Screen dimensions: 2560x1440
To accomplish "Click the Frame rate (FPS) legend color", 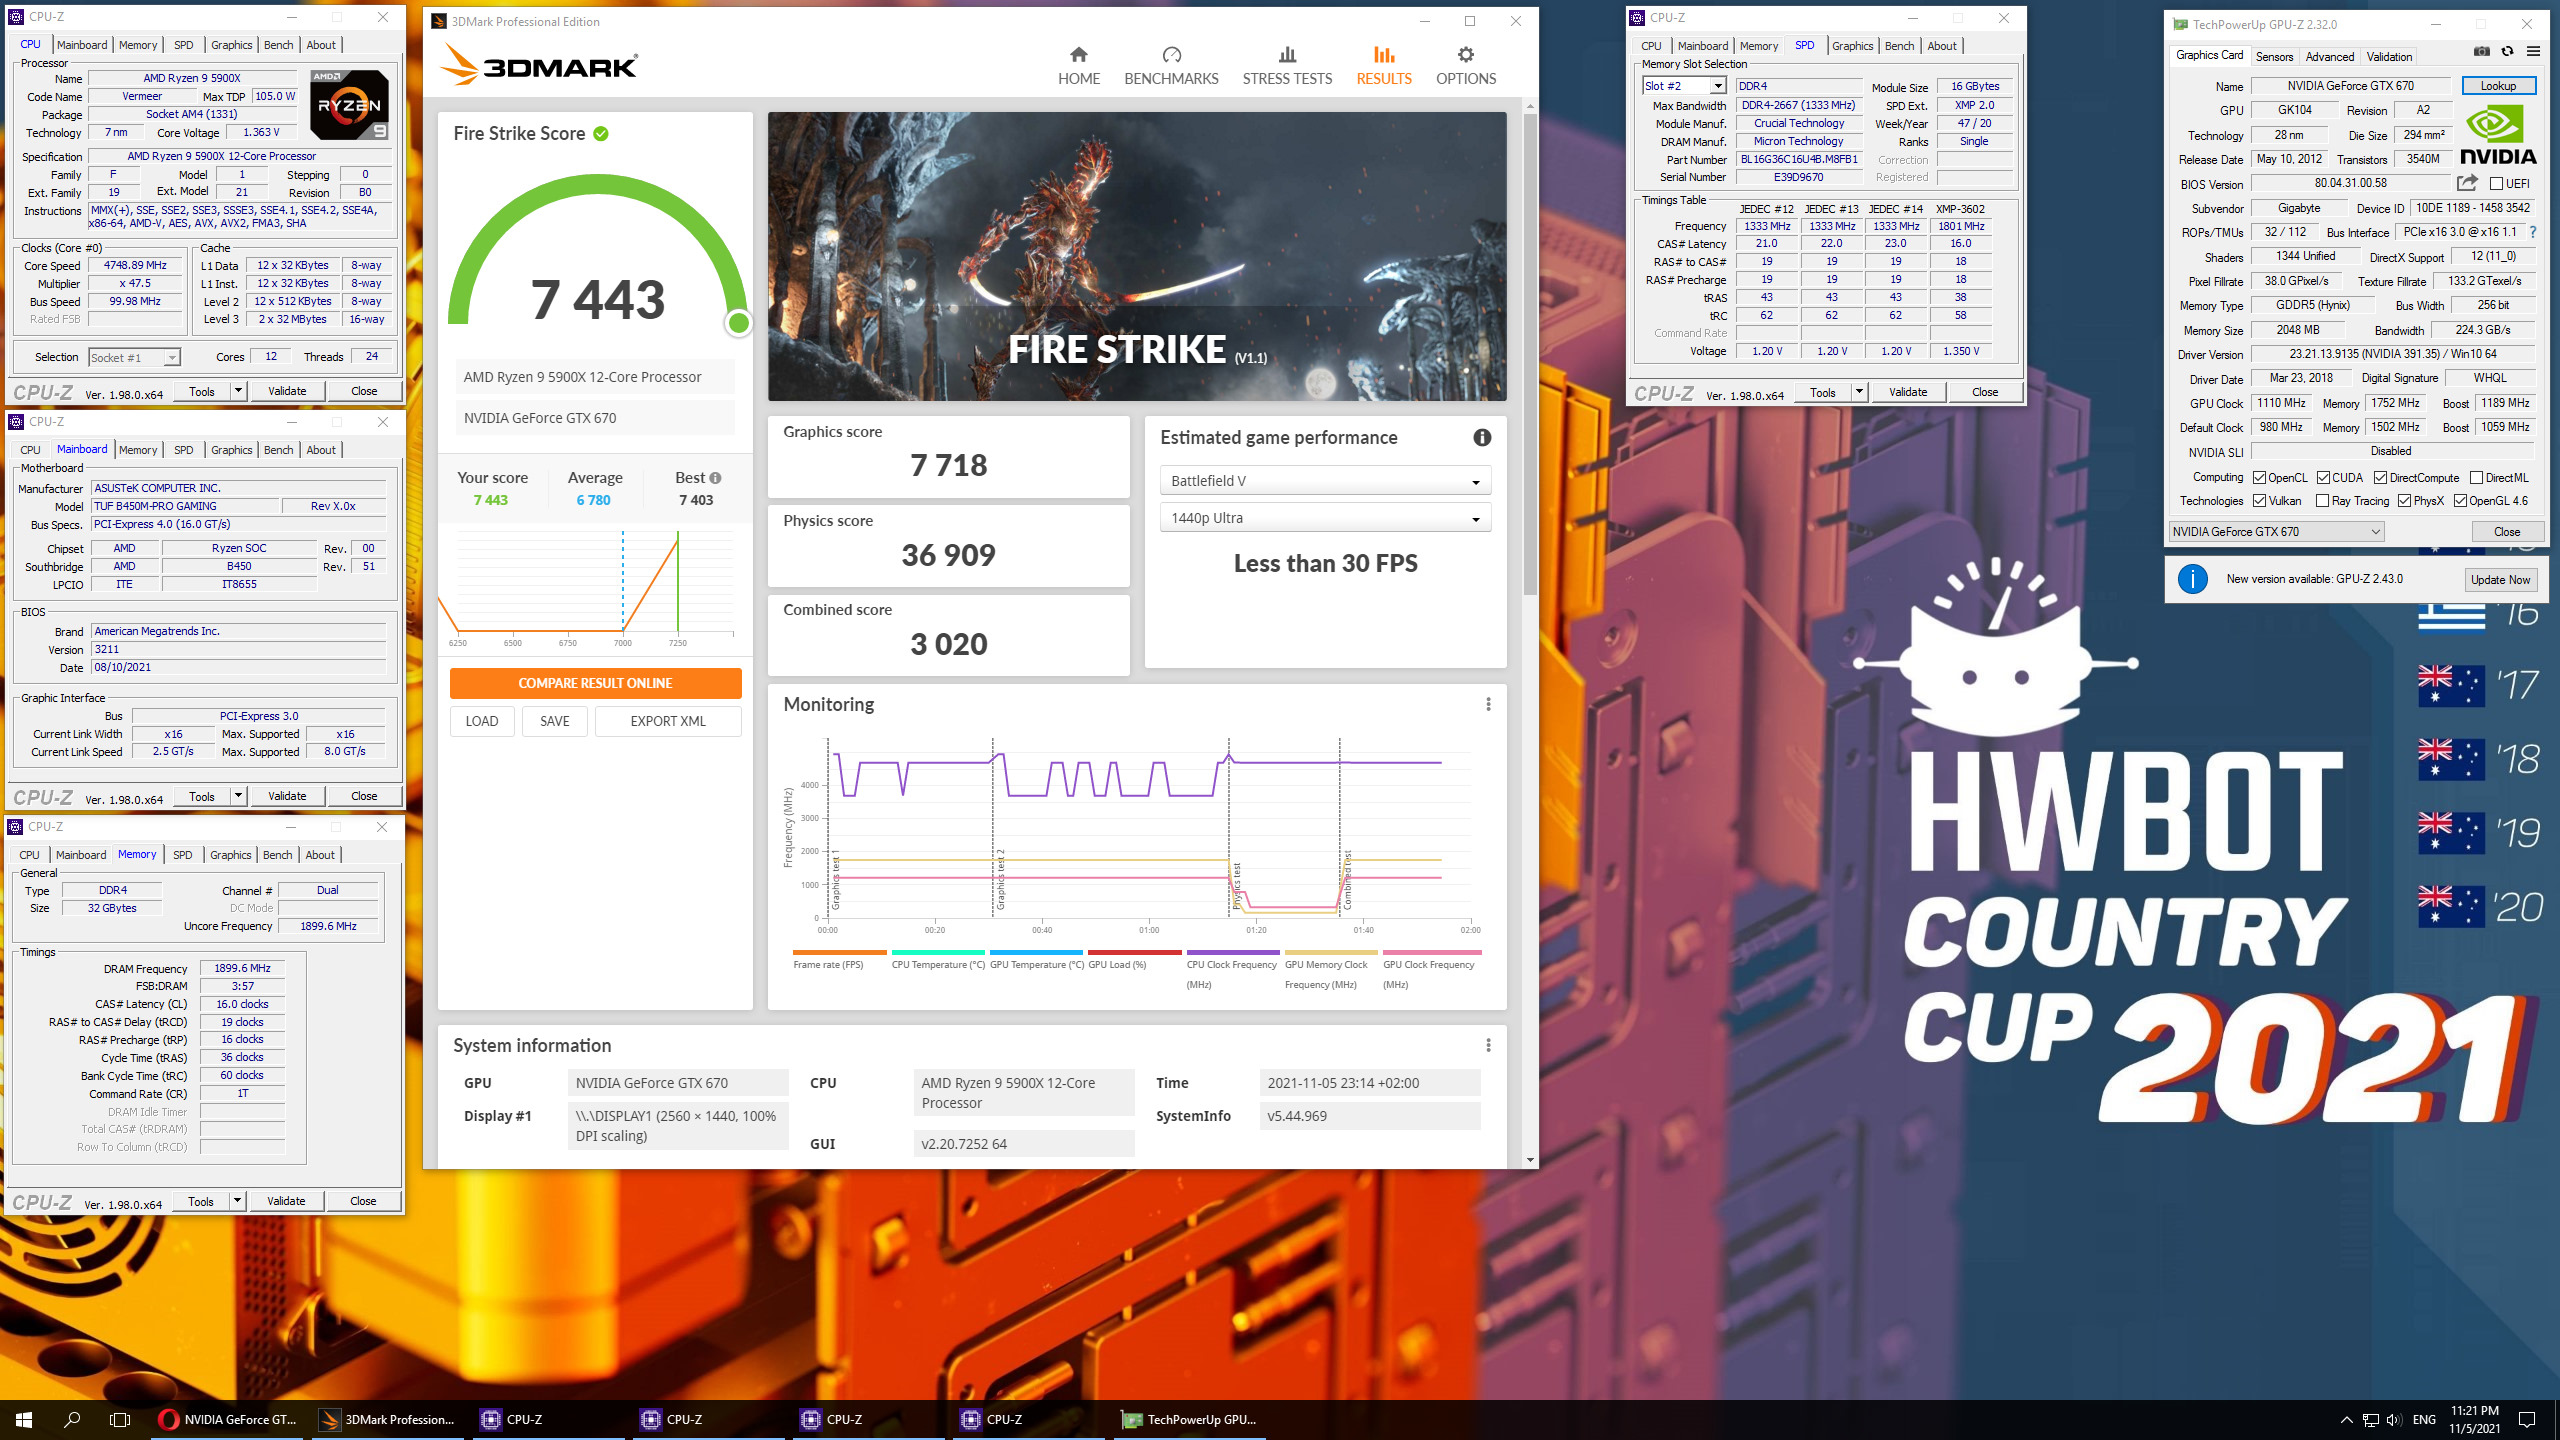I will (839, 952).
